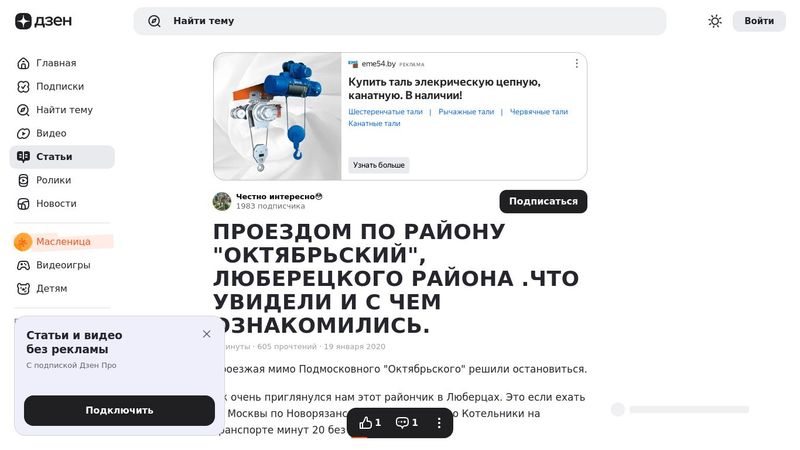Screen dimensions: 800x450
Task: Click the Дзен logo
Action: 43,21
